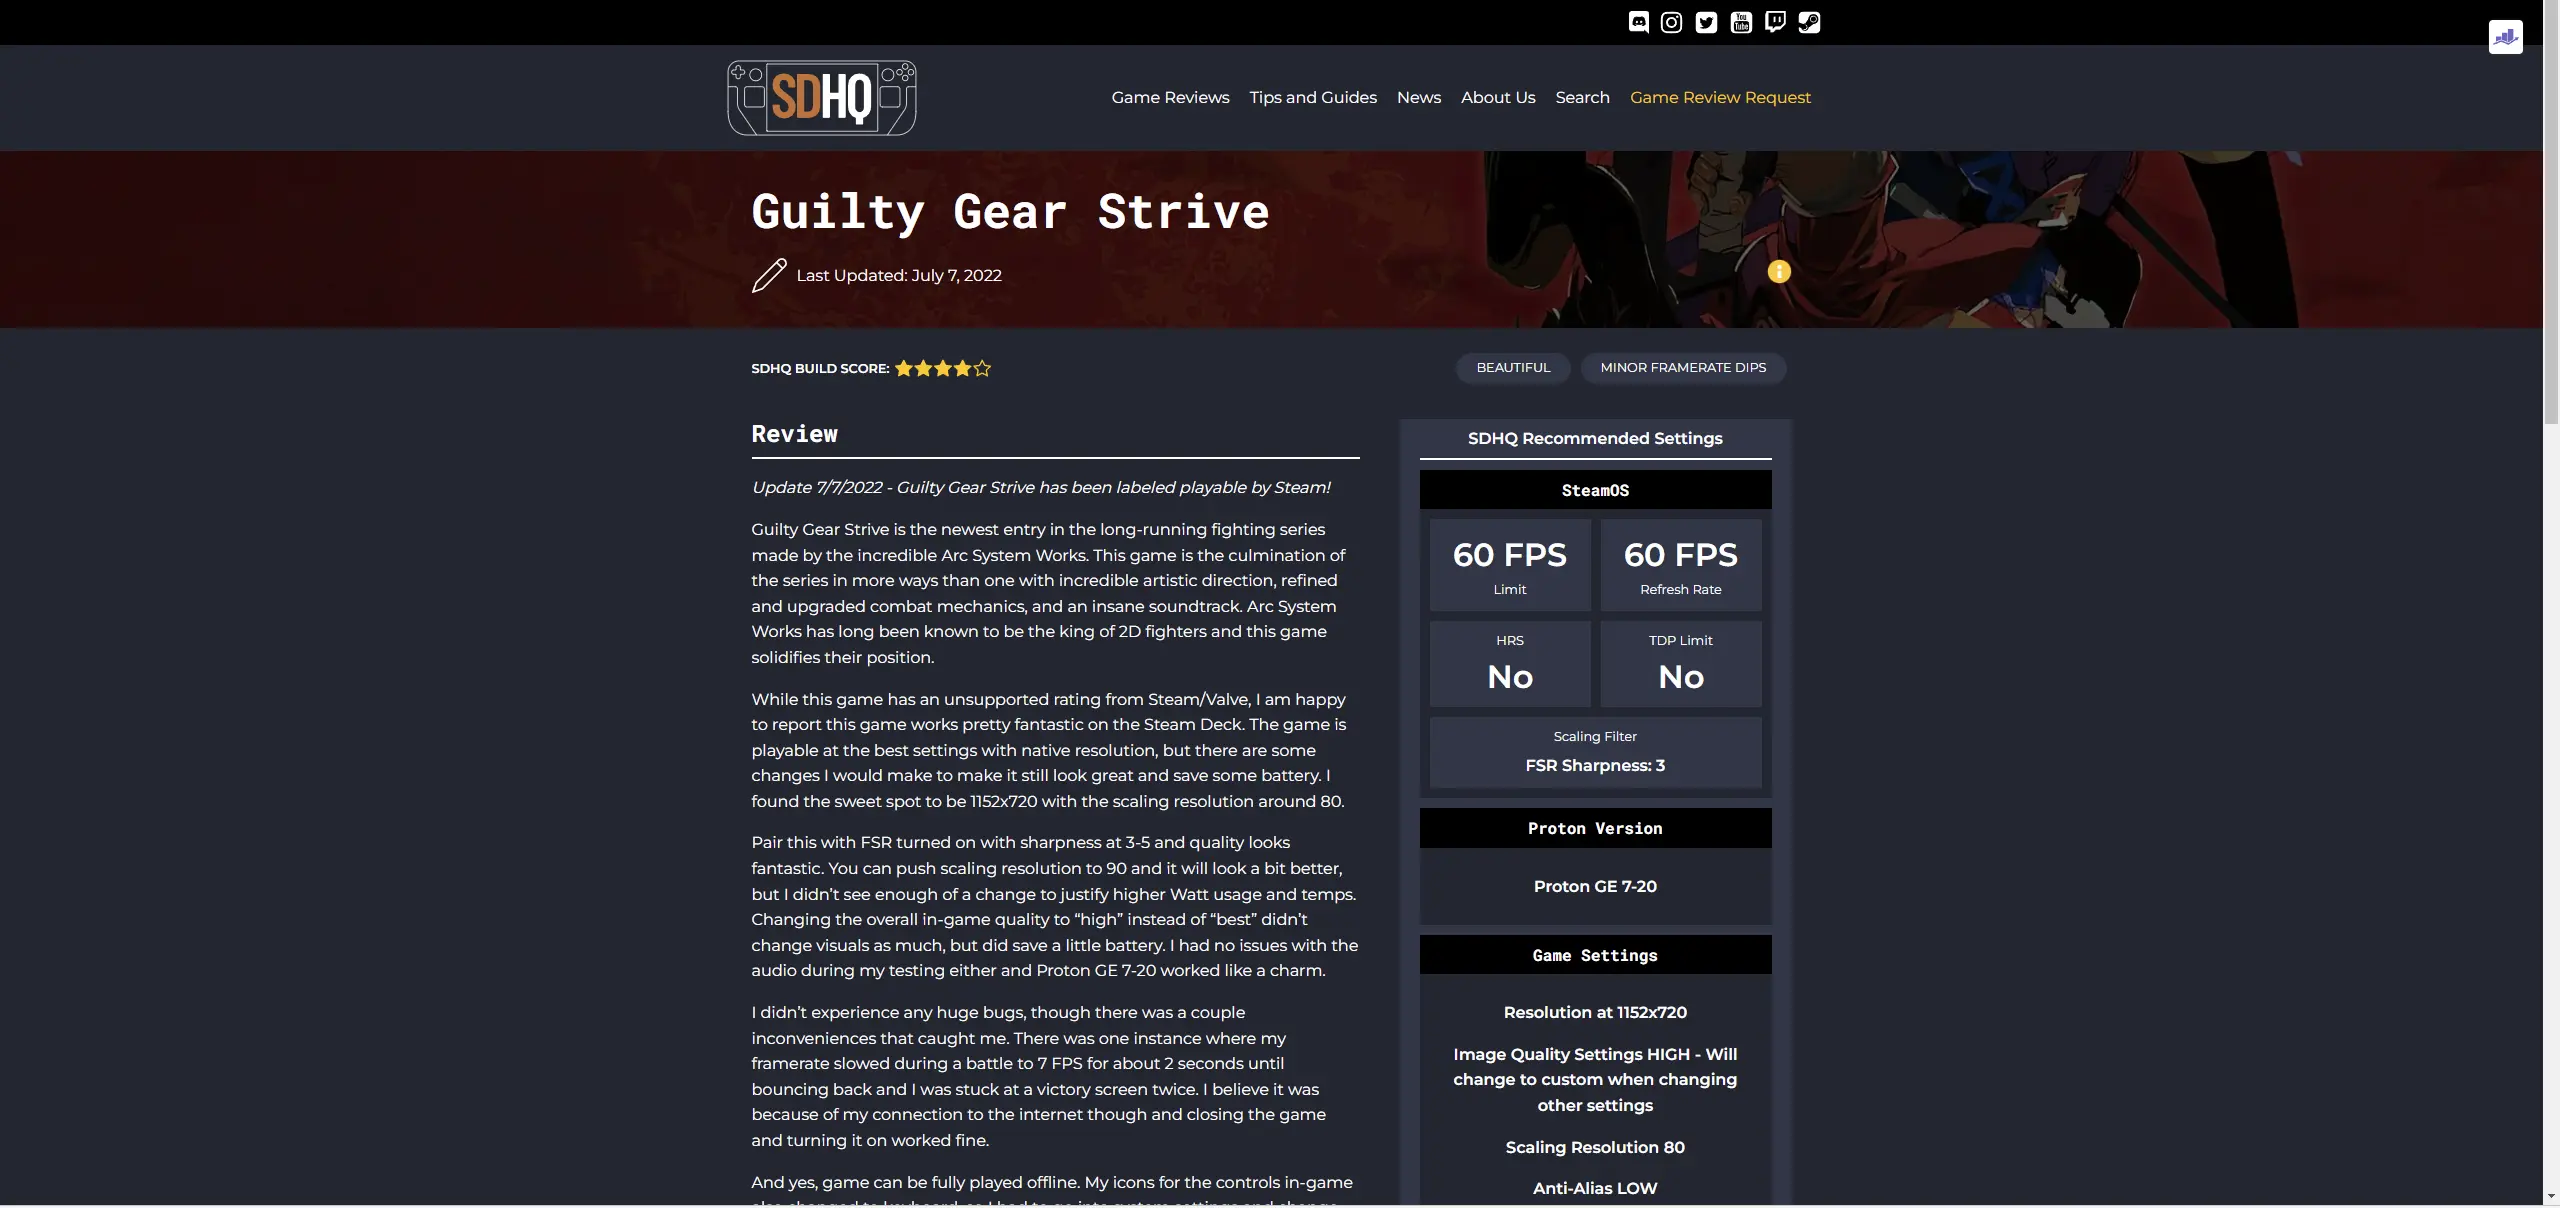Viewport: 2560px width, 1208px height.
Task: Click the Game Review Request link
Action: click(1721, 98)
